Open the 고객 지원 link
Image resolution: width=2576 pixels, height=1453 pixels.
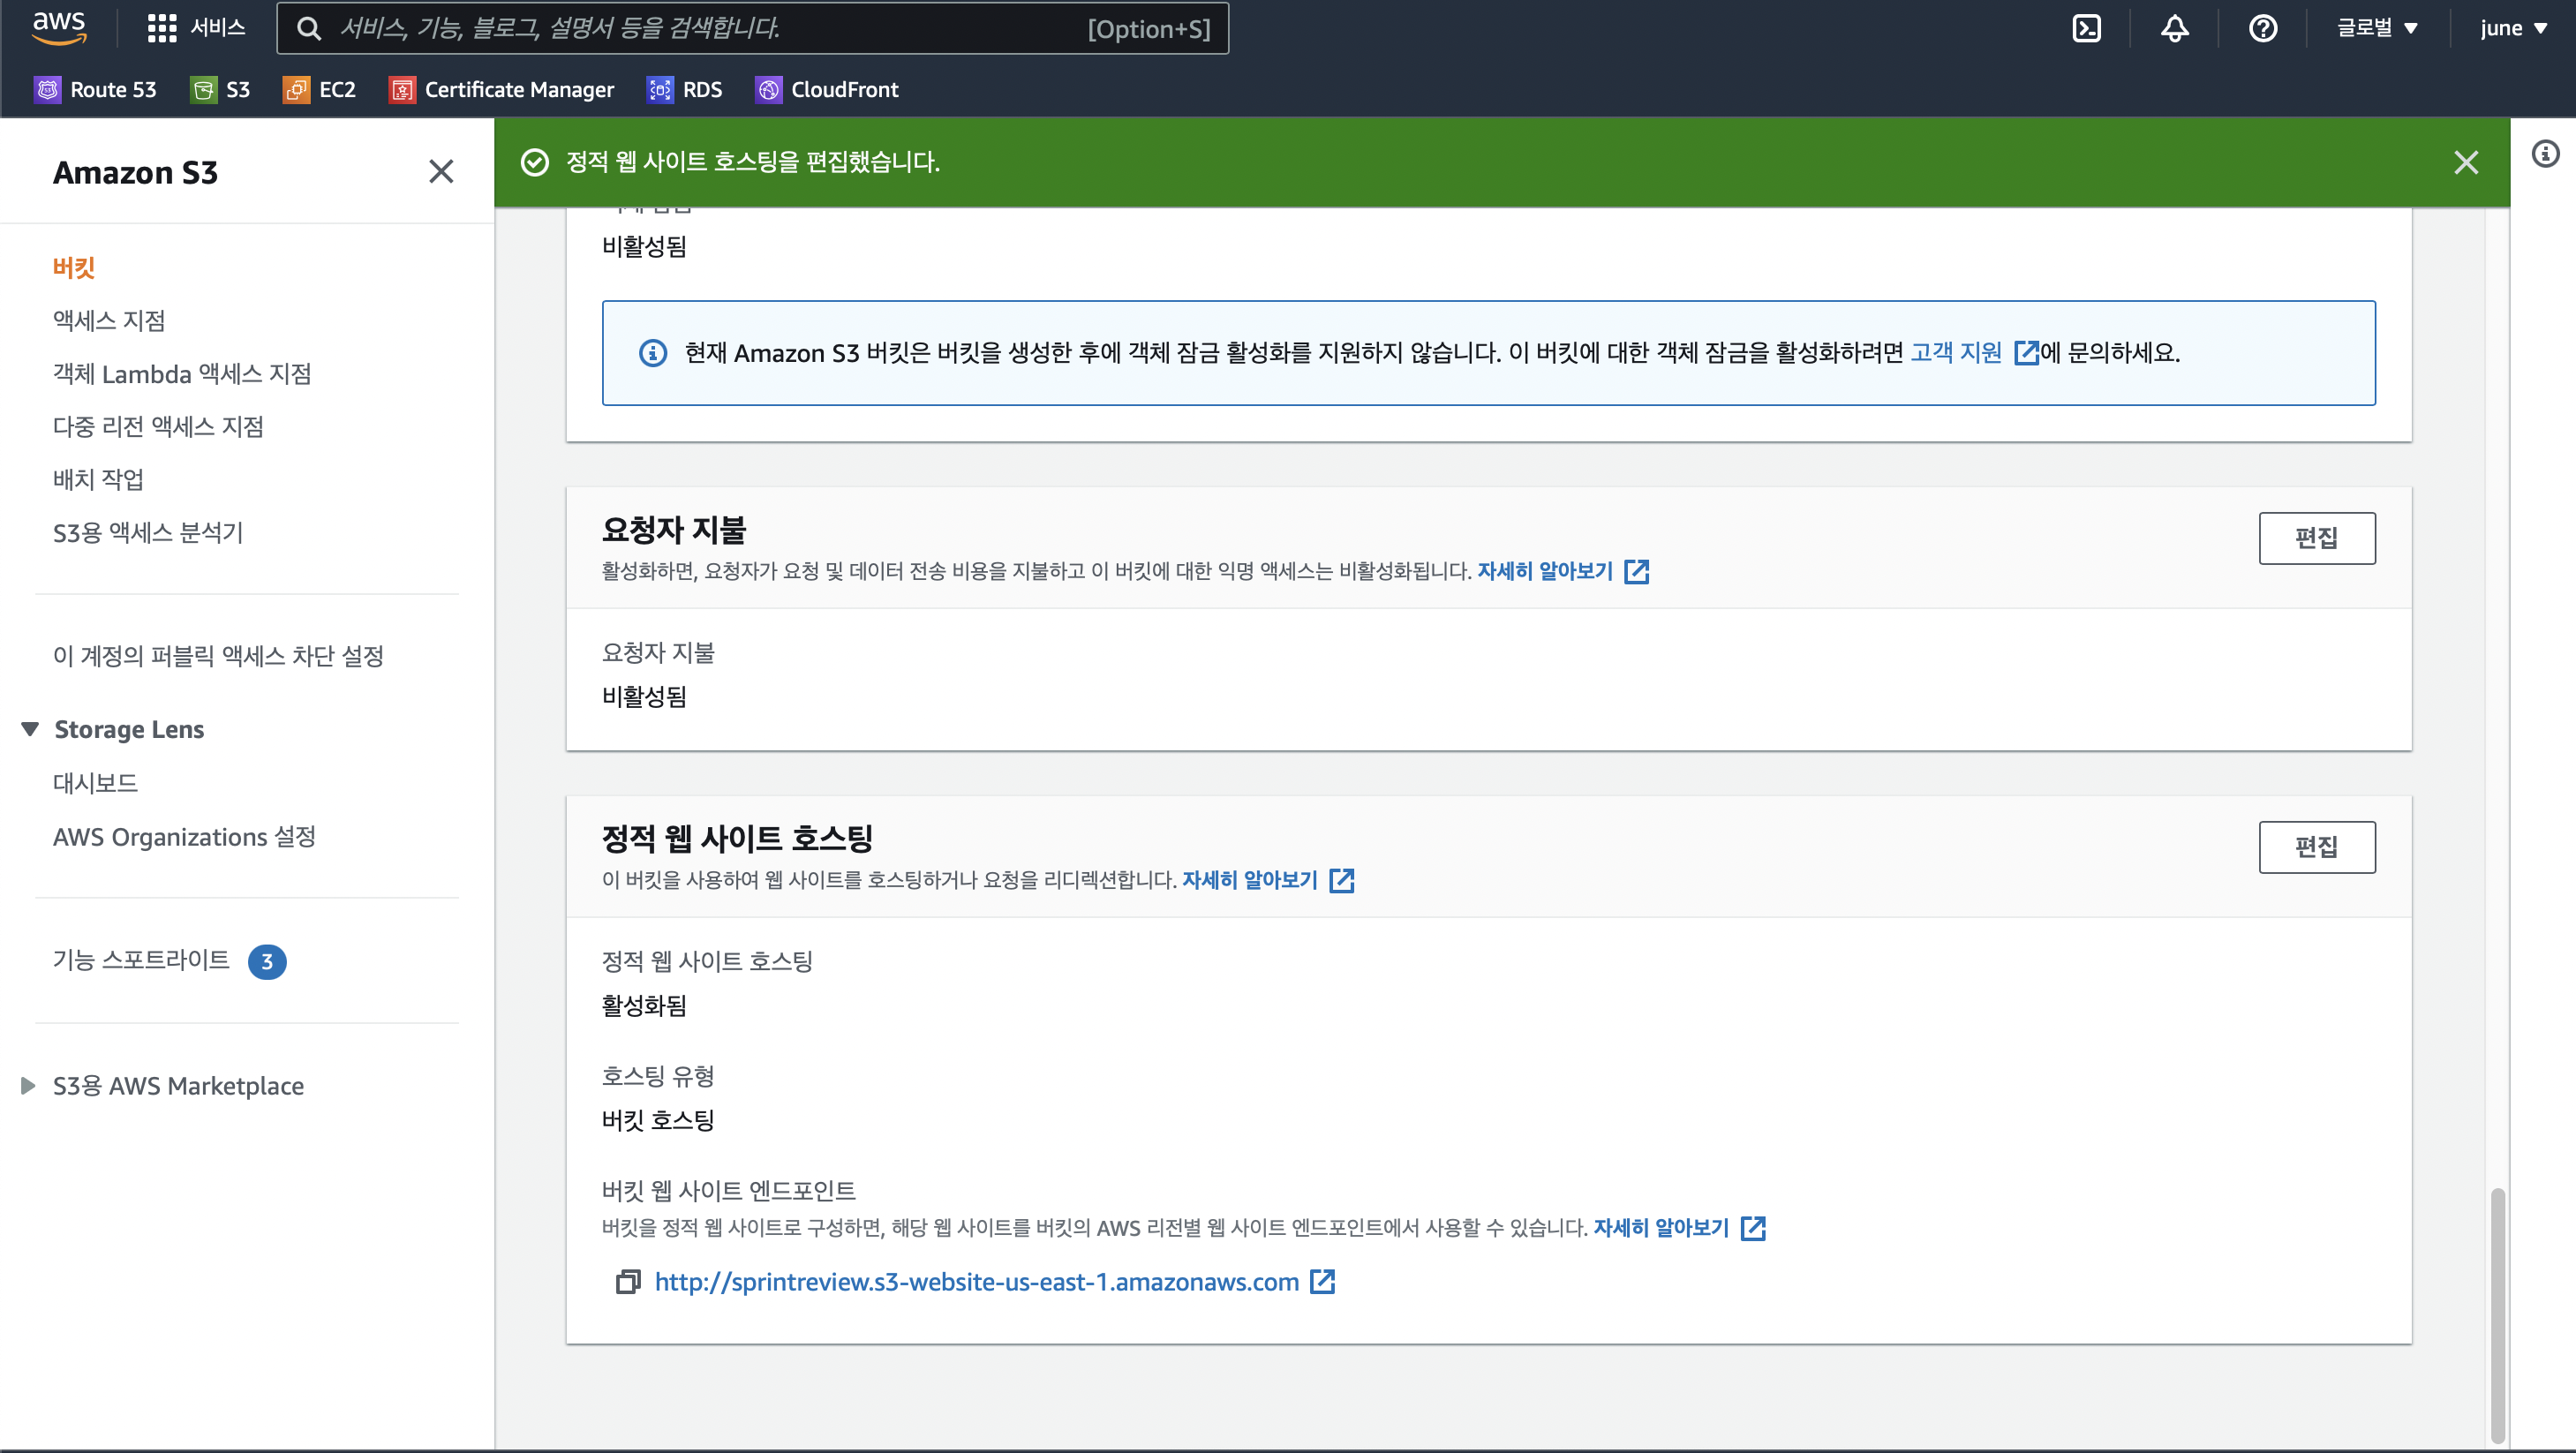(1956, 353)
